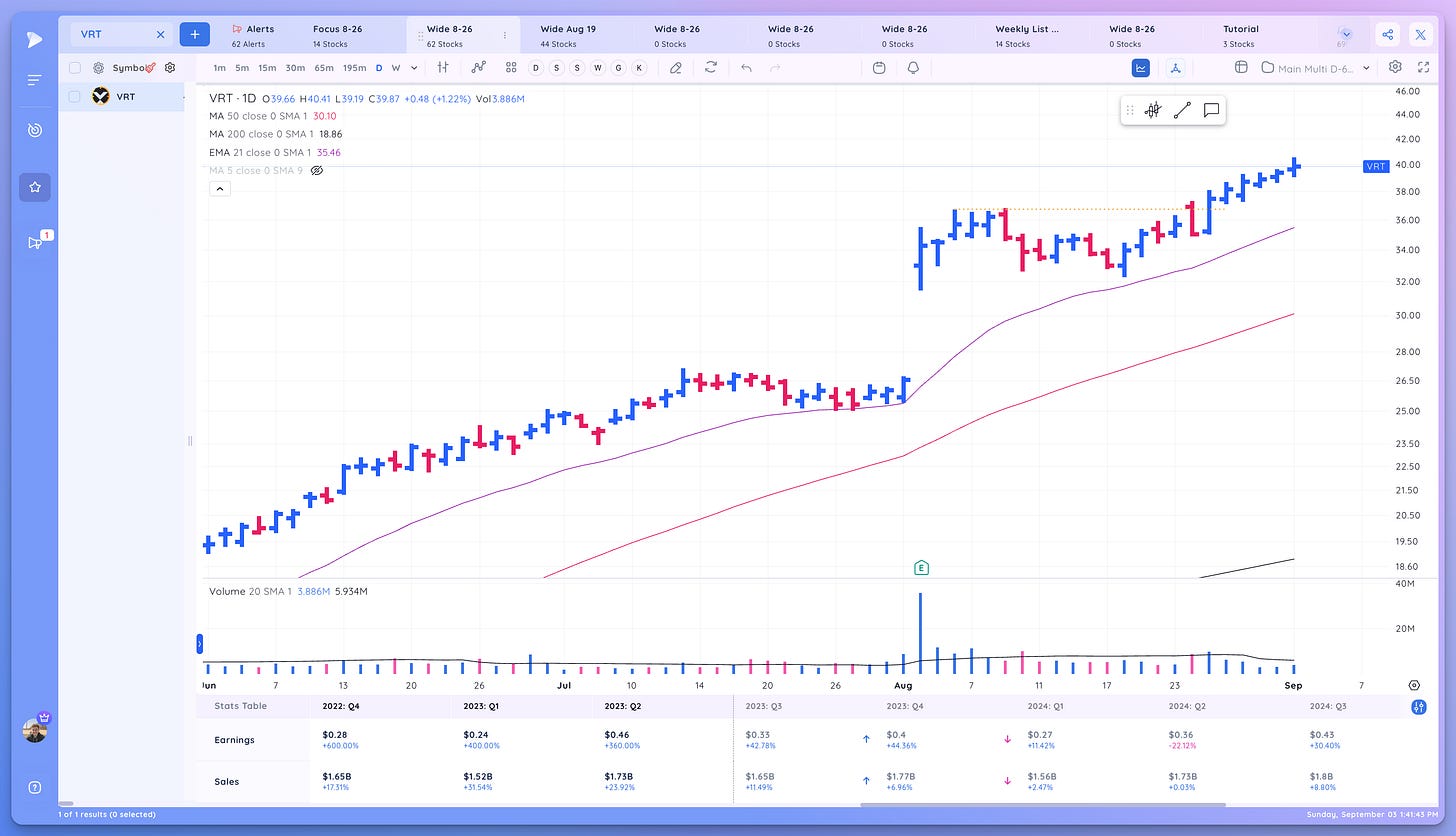Select the eraser tool icon
The height and width of the screenshot is (836, 1456).
click(x=676, y=68)
